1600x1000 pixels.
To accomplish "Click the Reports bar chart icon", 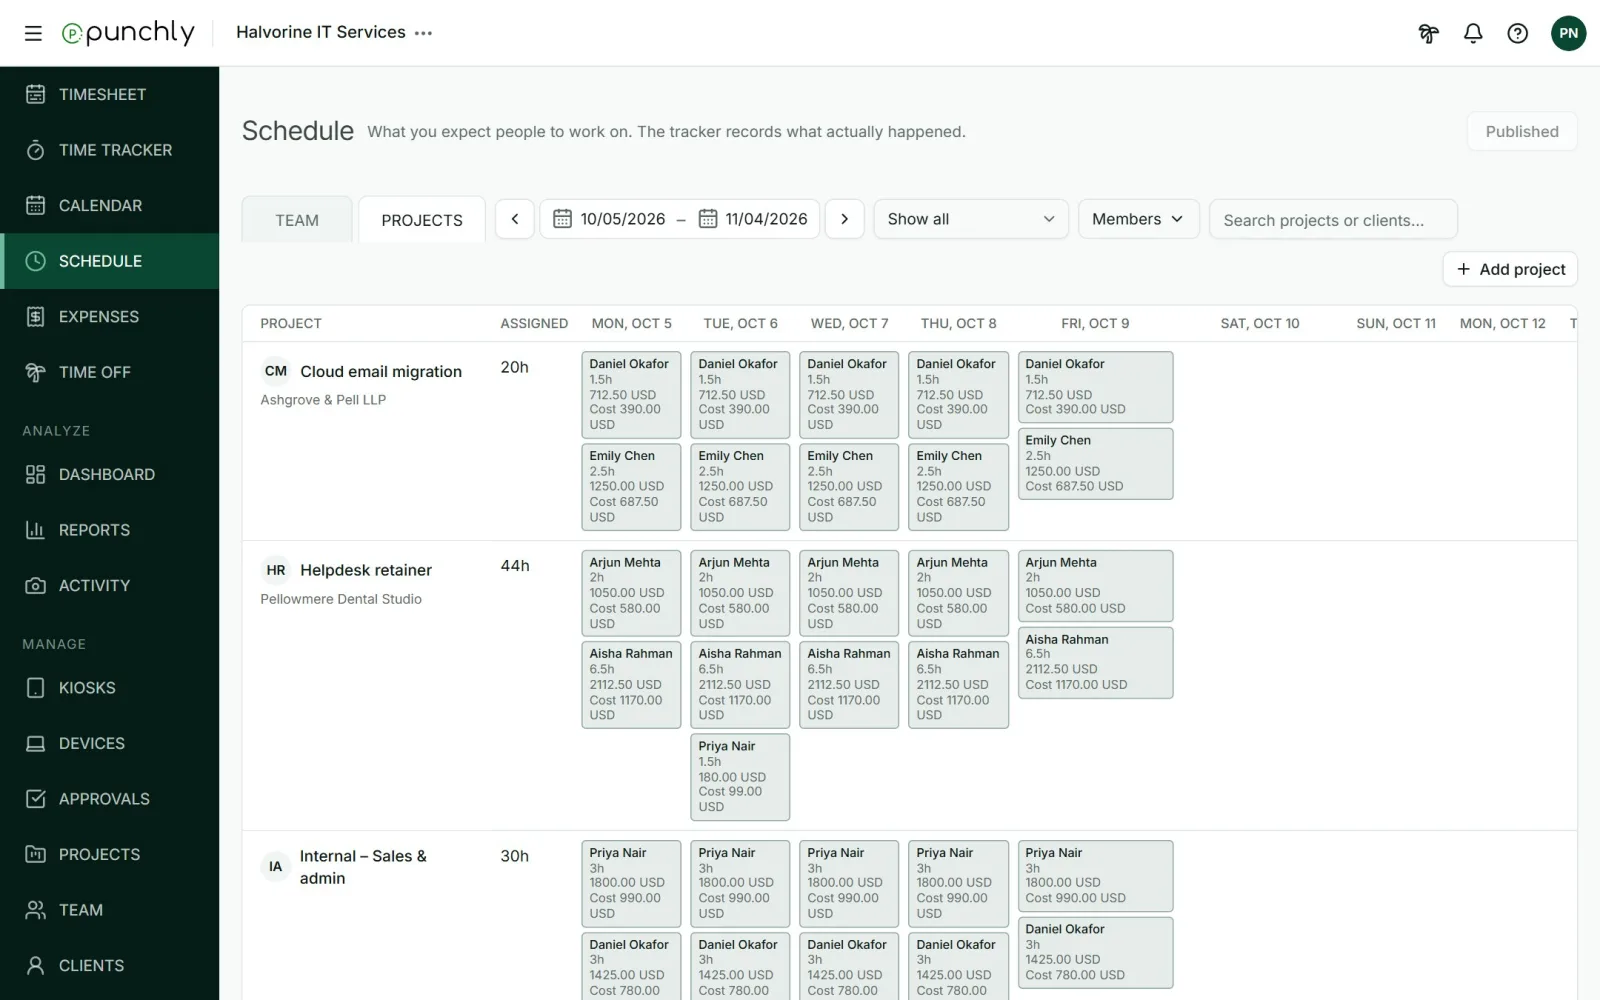I will click(x=35, y=530).
